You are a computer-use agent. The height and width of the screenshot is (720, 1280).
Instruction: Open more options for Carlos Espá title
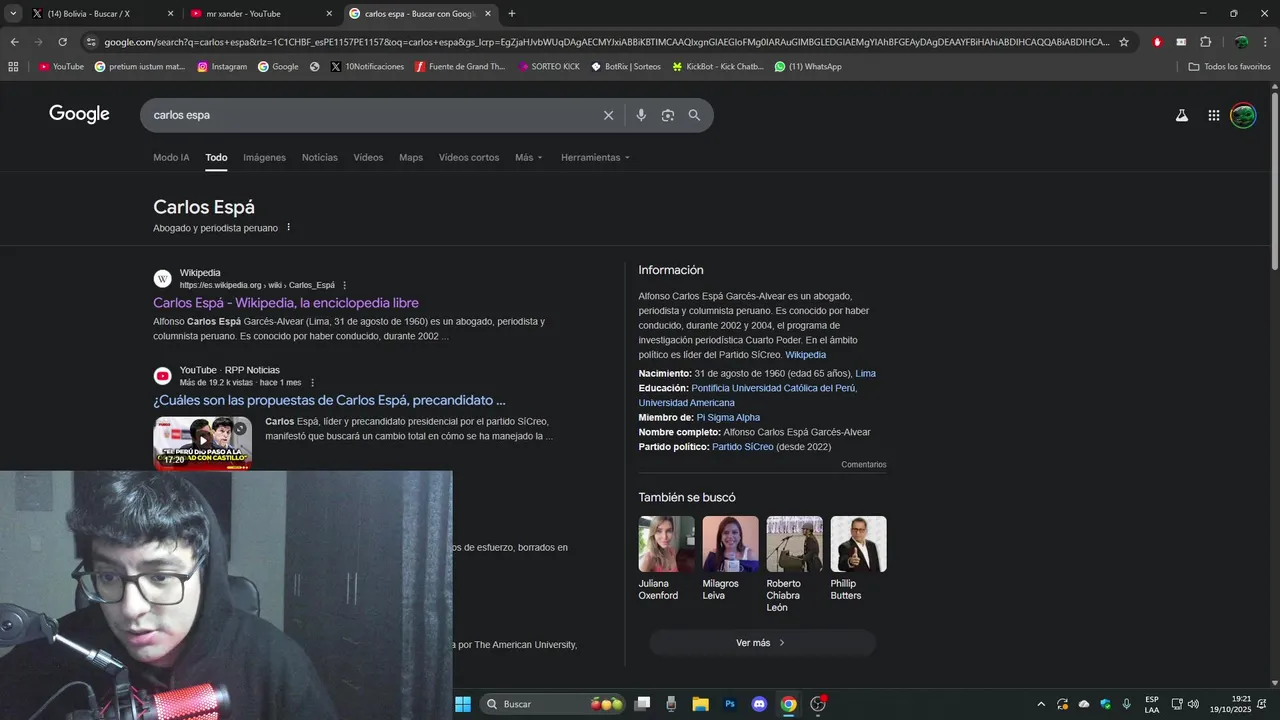coord(289,228)
